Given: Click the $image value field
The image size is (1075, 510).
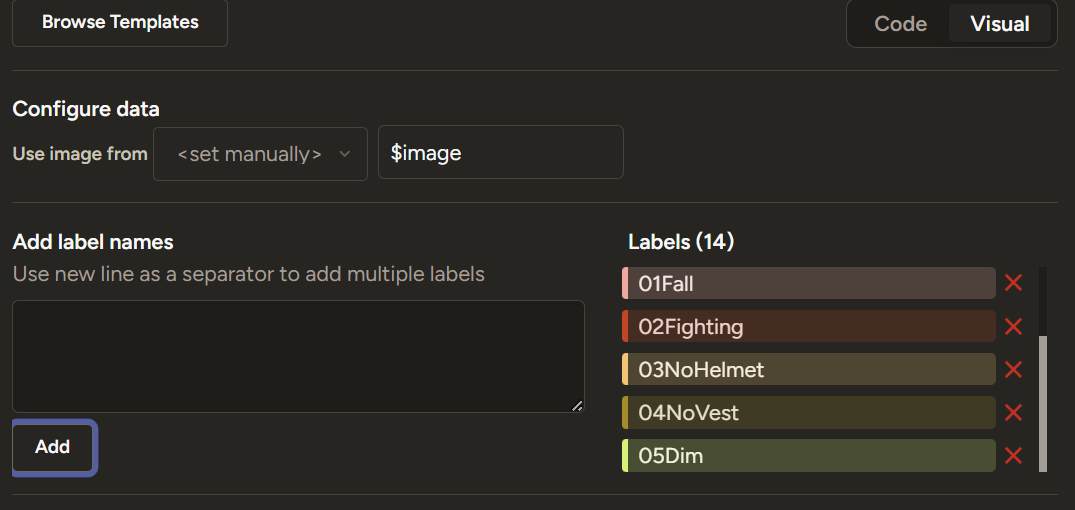Looking at the screenshot, I should 500,153.
